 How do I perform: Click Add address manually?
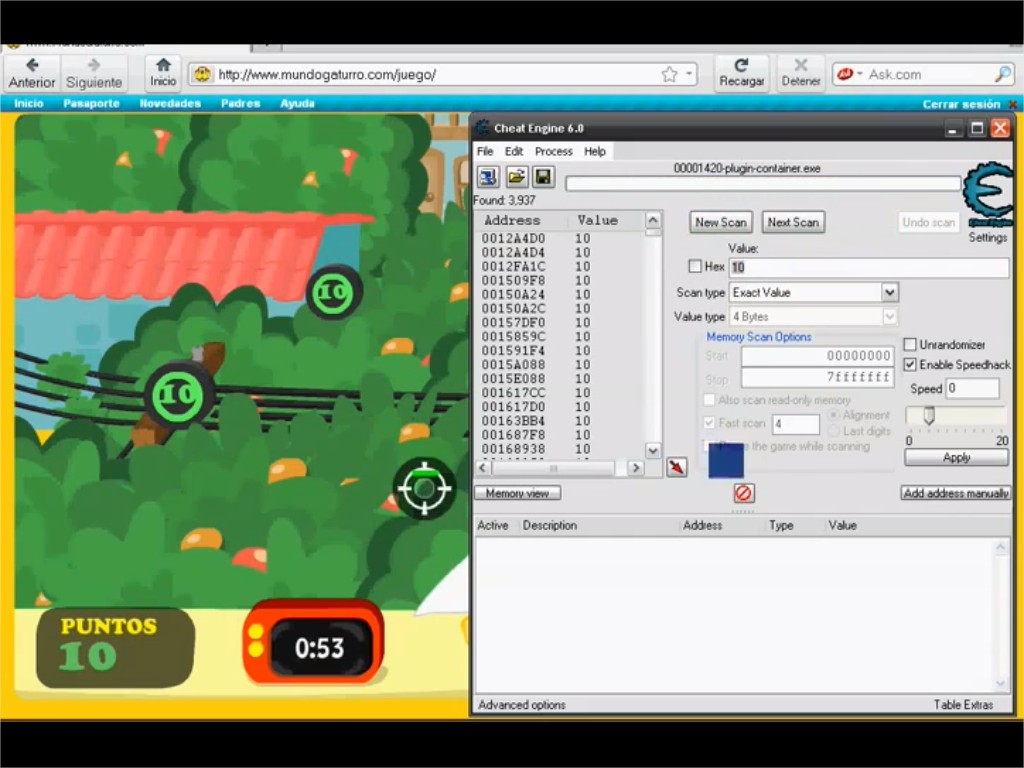coord(956,493)
